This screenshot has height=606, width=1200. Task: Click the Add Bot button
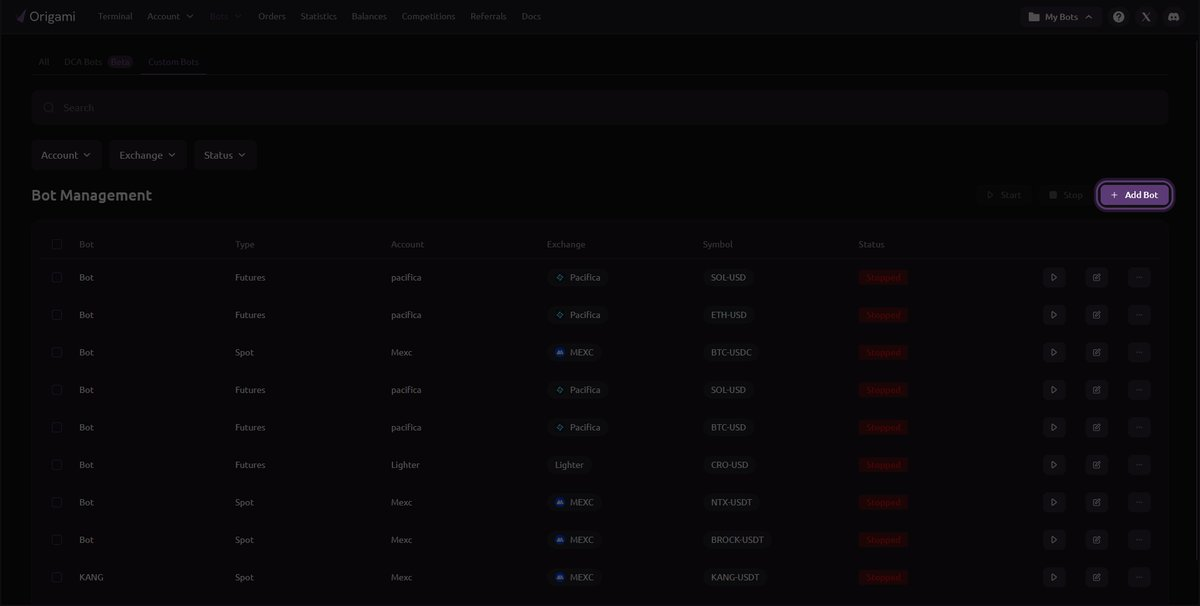(x=1134, y=195)
